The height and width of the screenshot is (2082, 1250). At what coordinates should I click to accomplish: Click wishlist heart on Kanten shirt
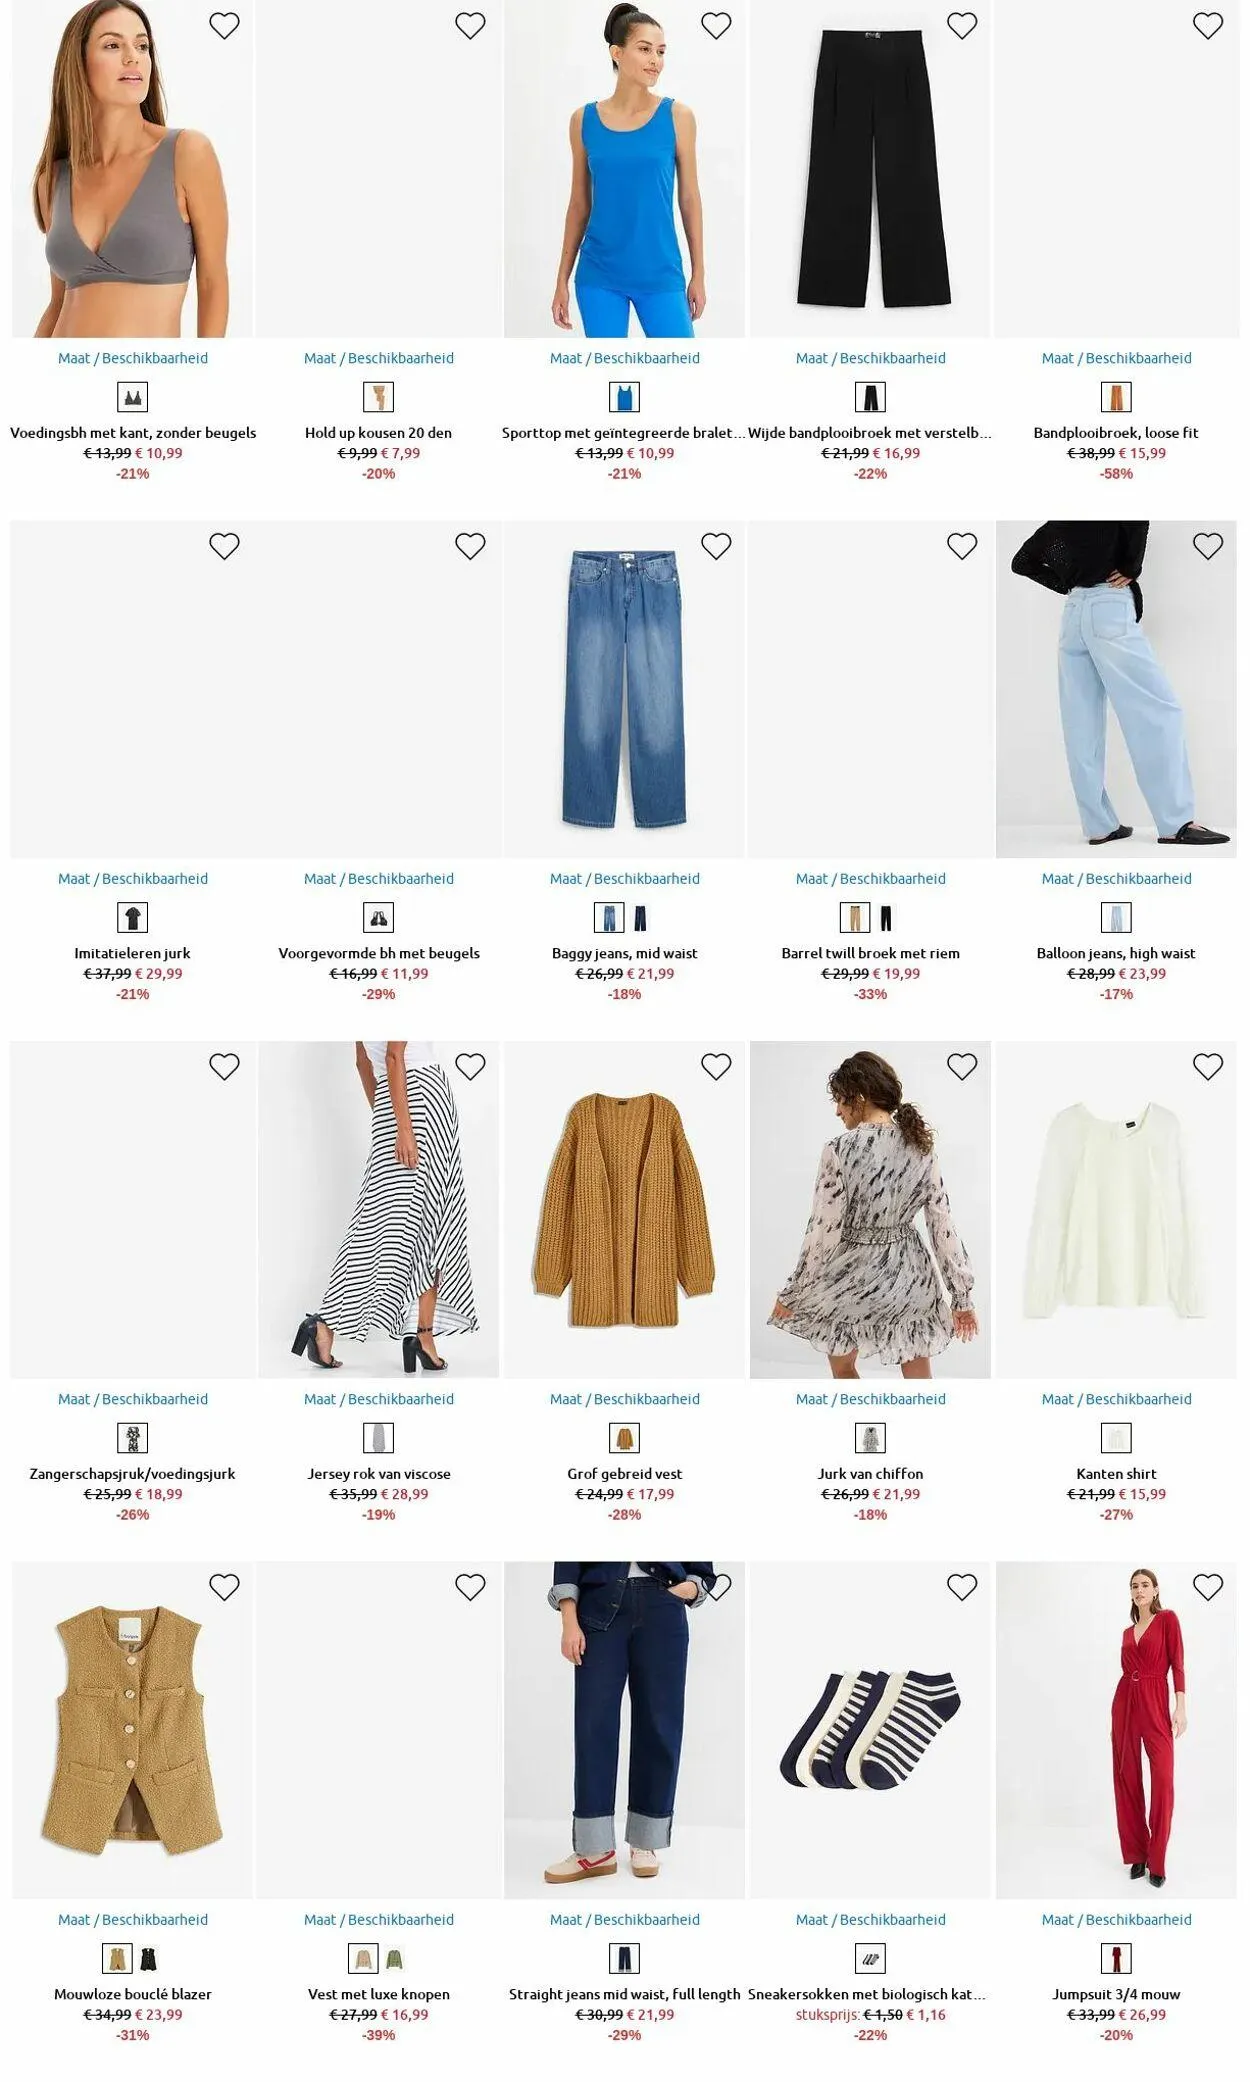1208,1067
